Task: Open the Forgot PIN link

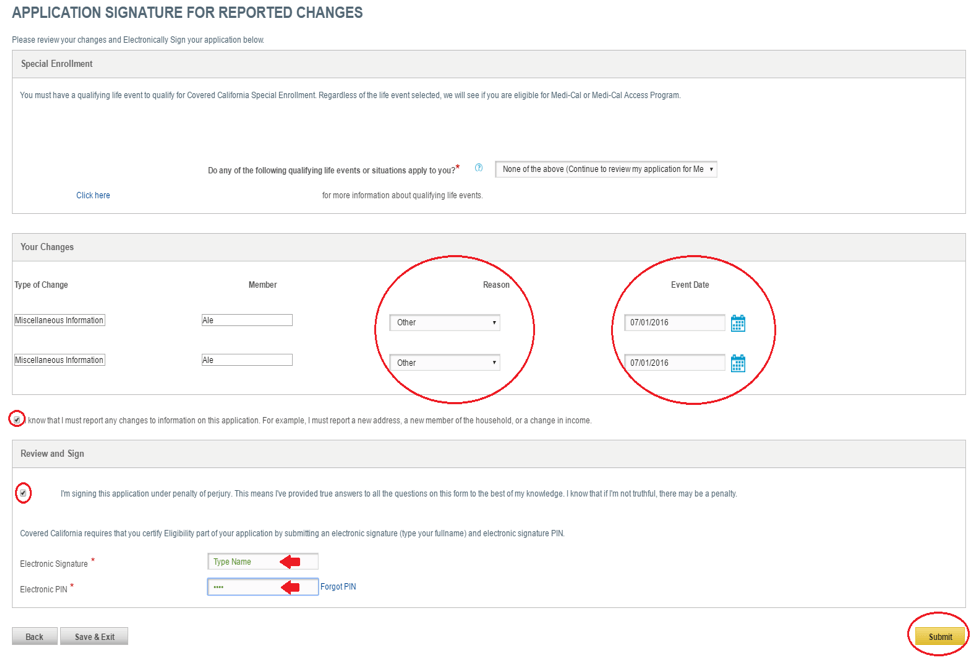Action: click(x=338, y=587)
